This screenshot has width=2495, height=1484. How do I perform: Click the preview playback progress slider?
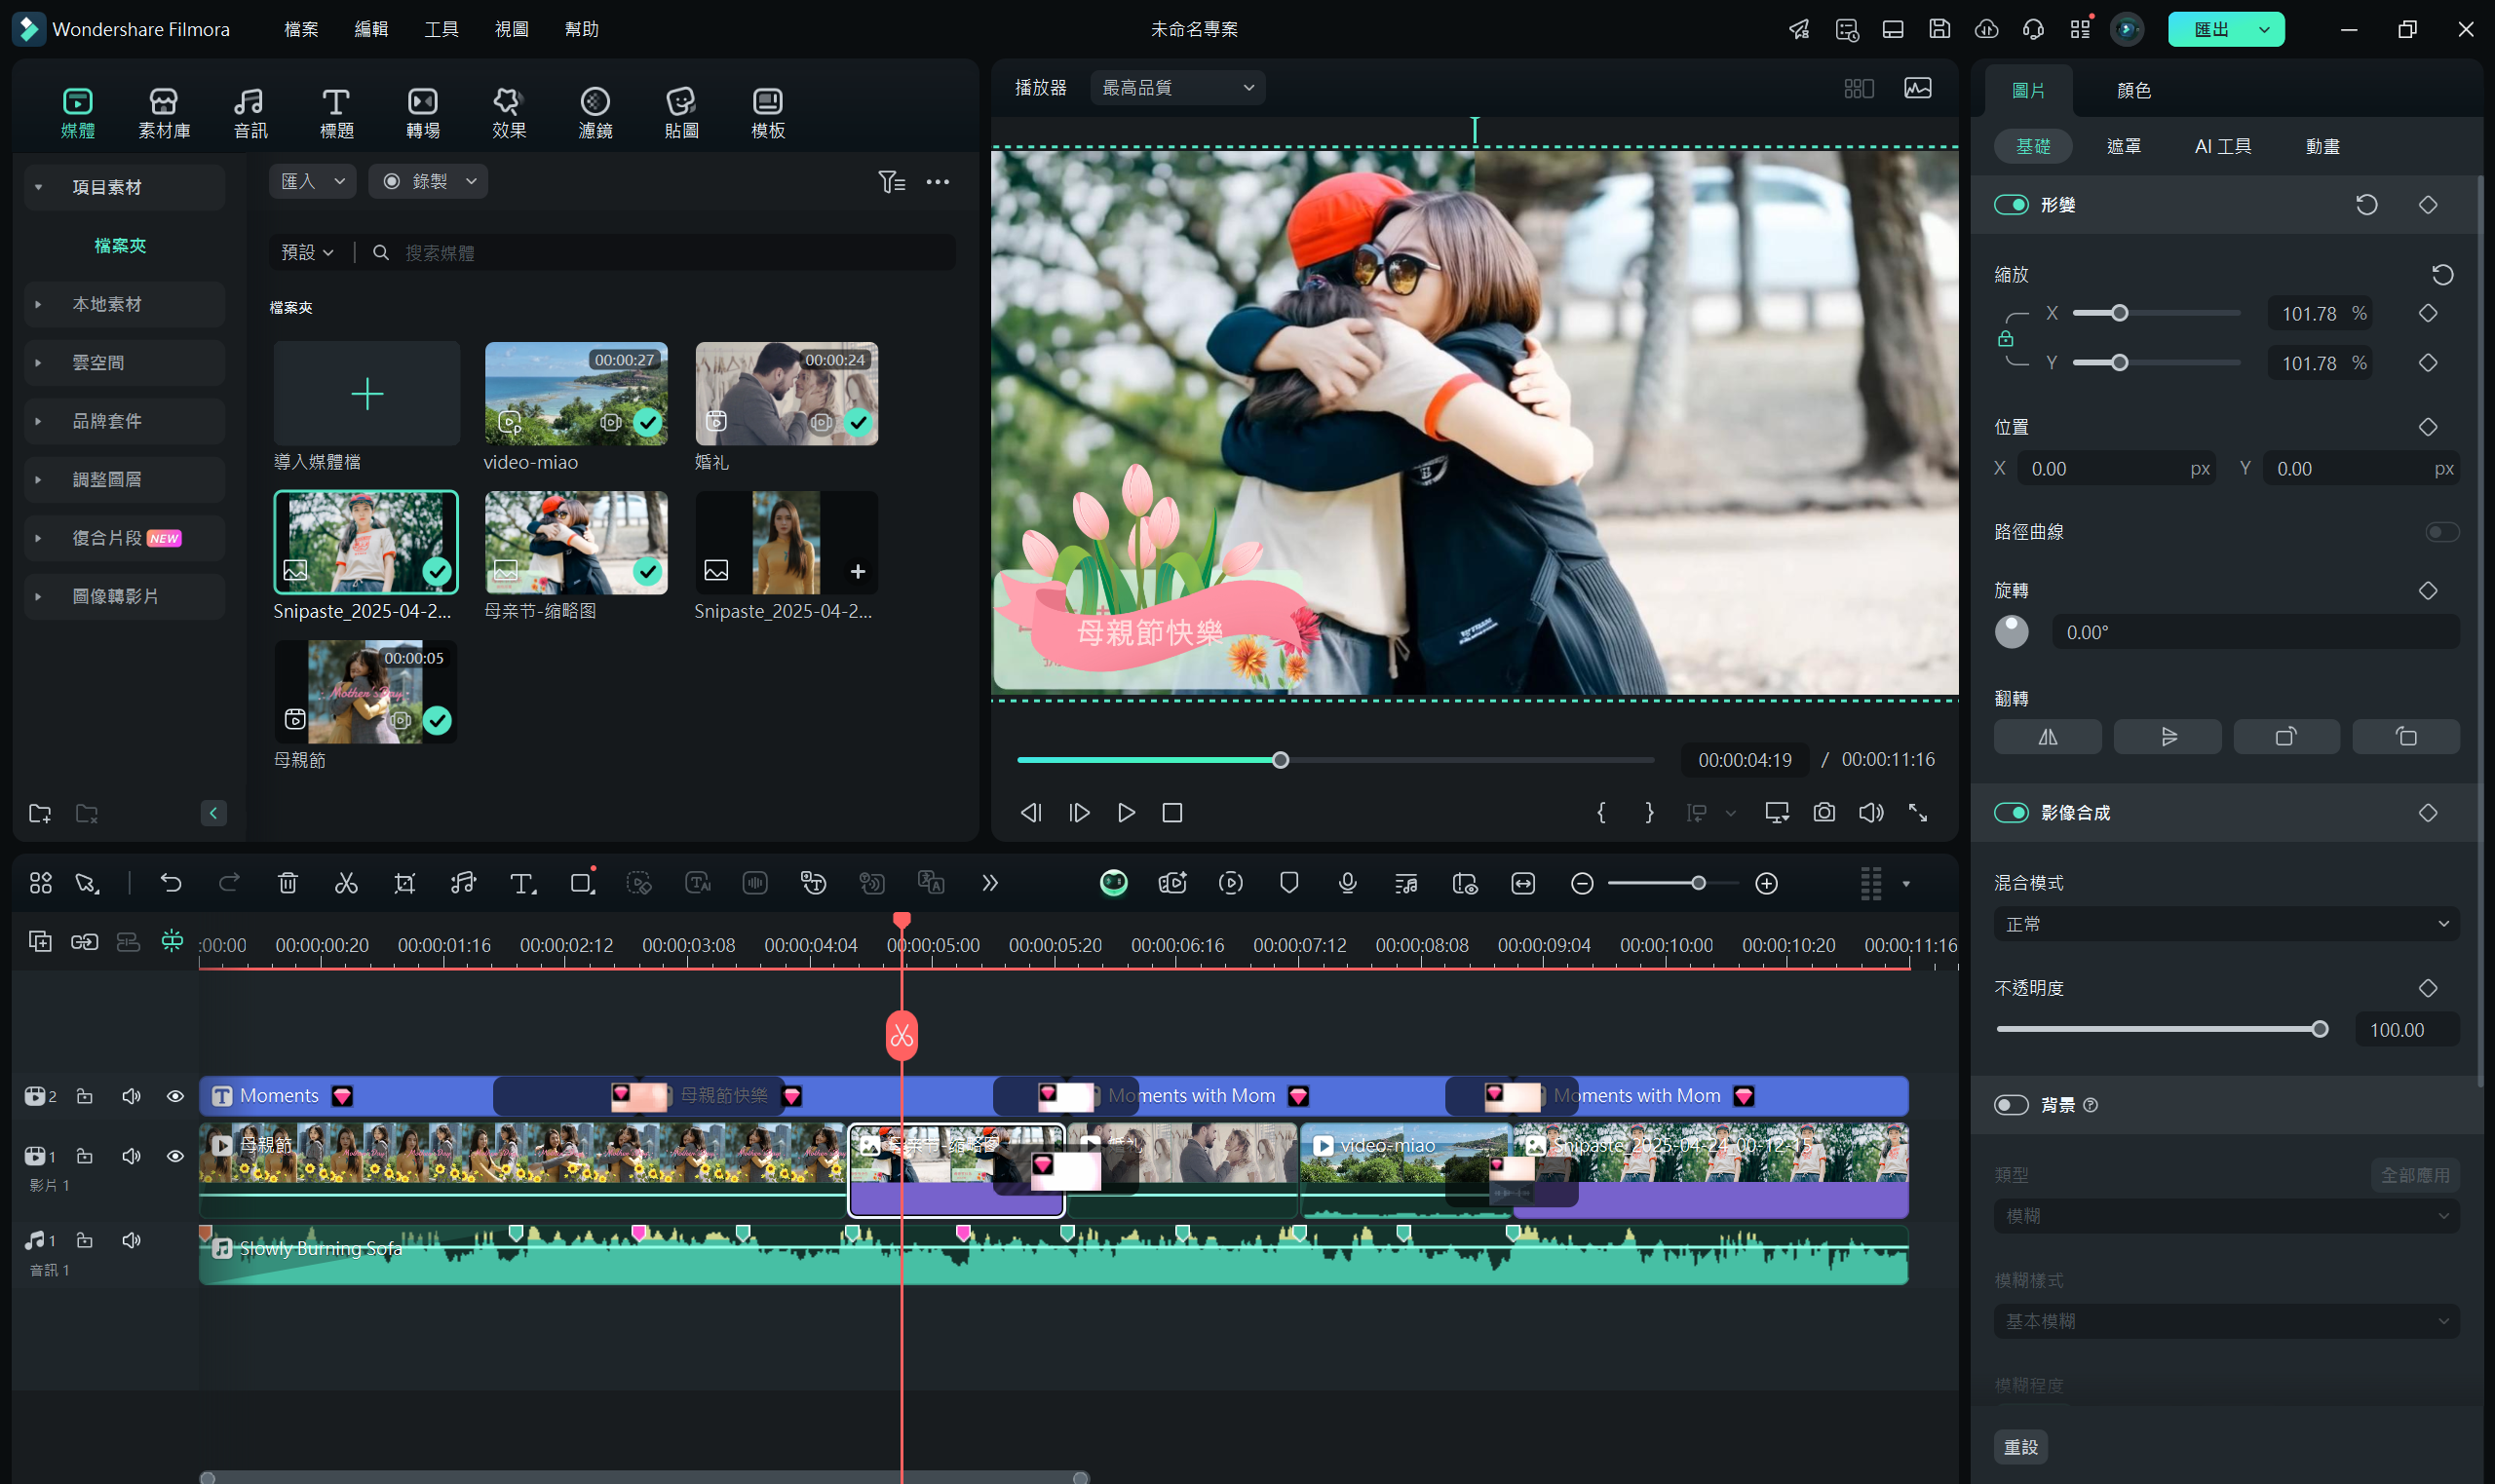point(1335,761)
